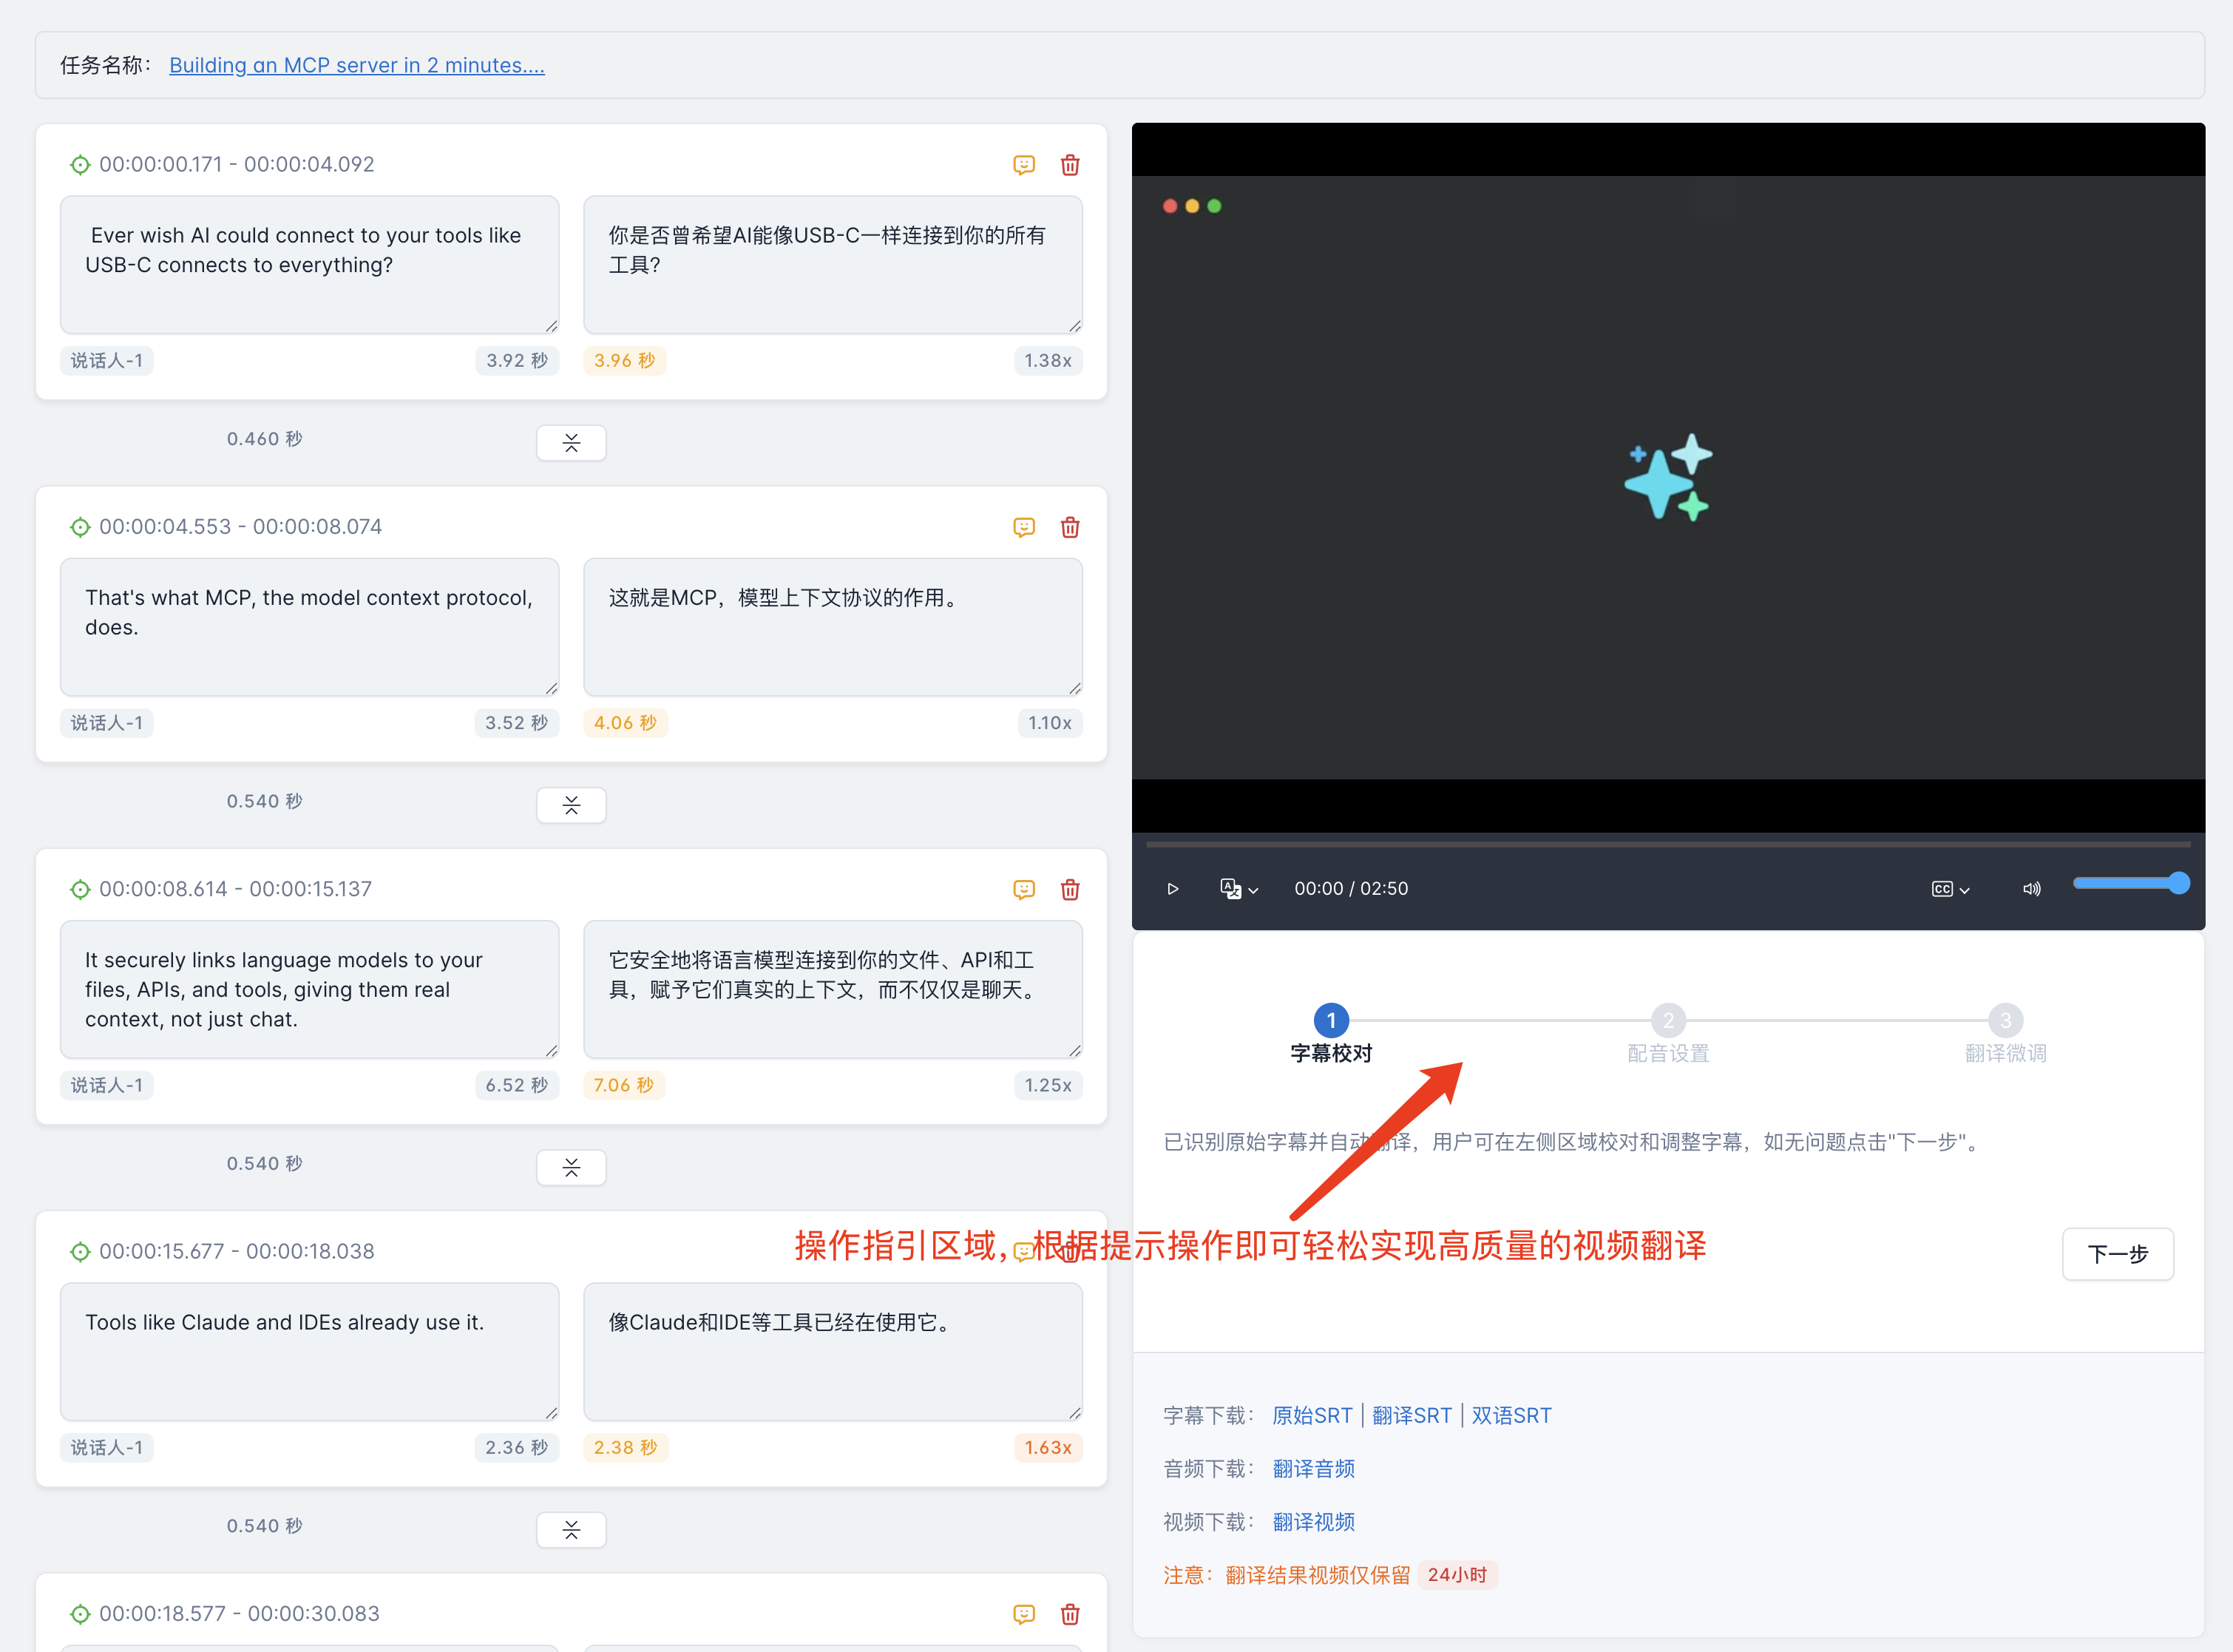
Task: Delete subtitle segment starting 00:00:04.553
Action: [x=1070, y=527]
